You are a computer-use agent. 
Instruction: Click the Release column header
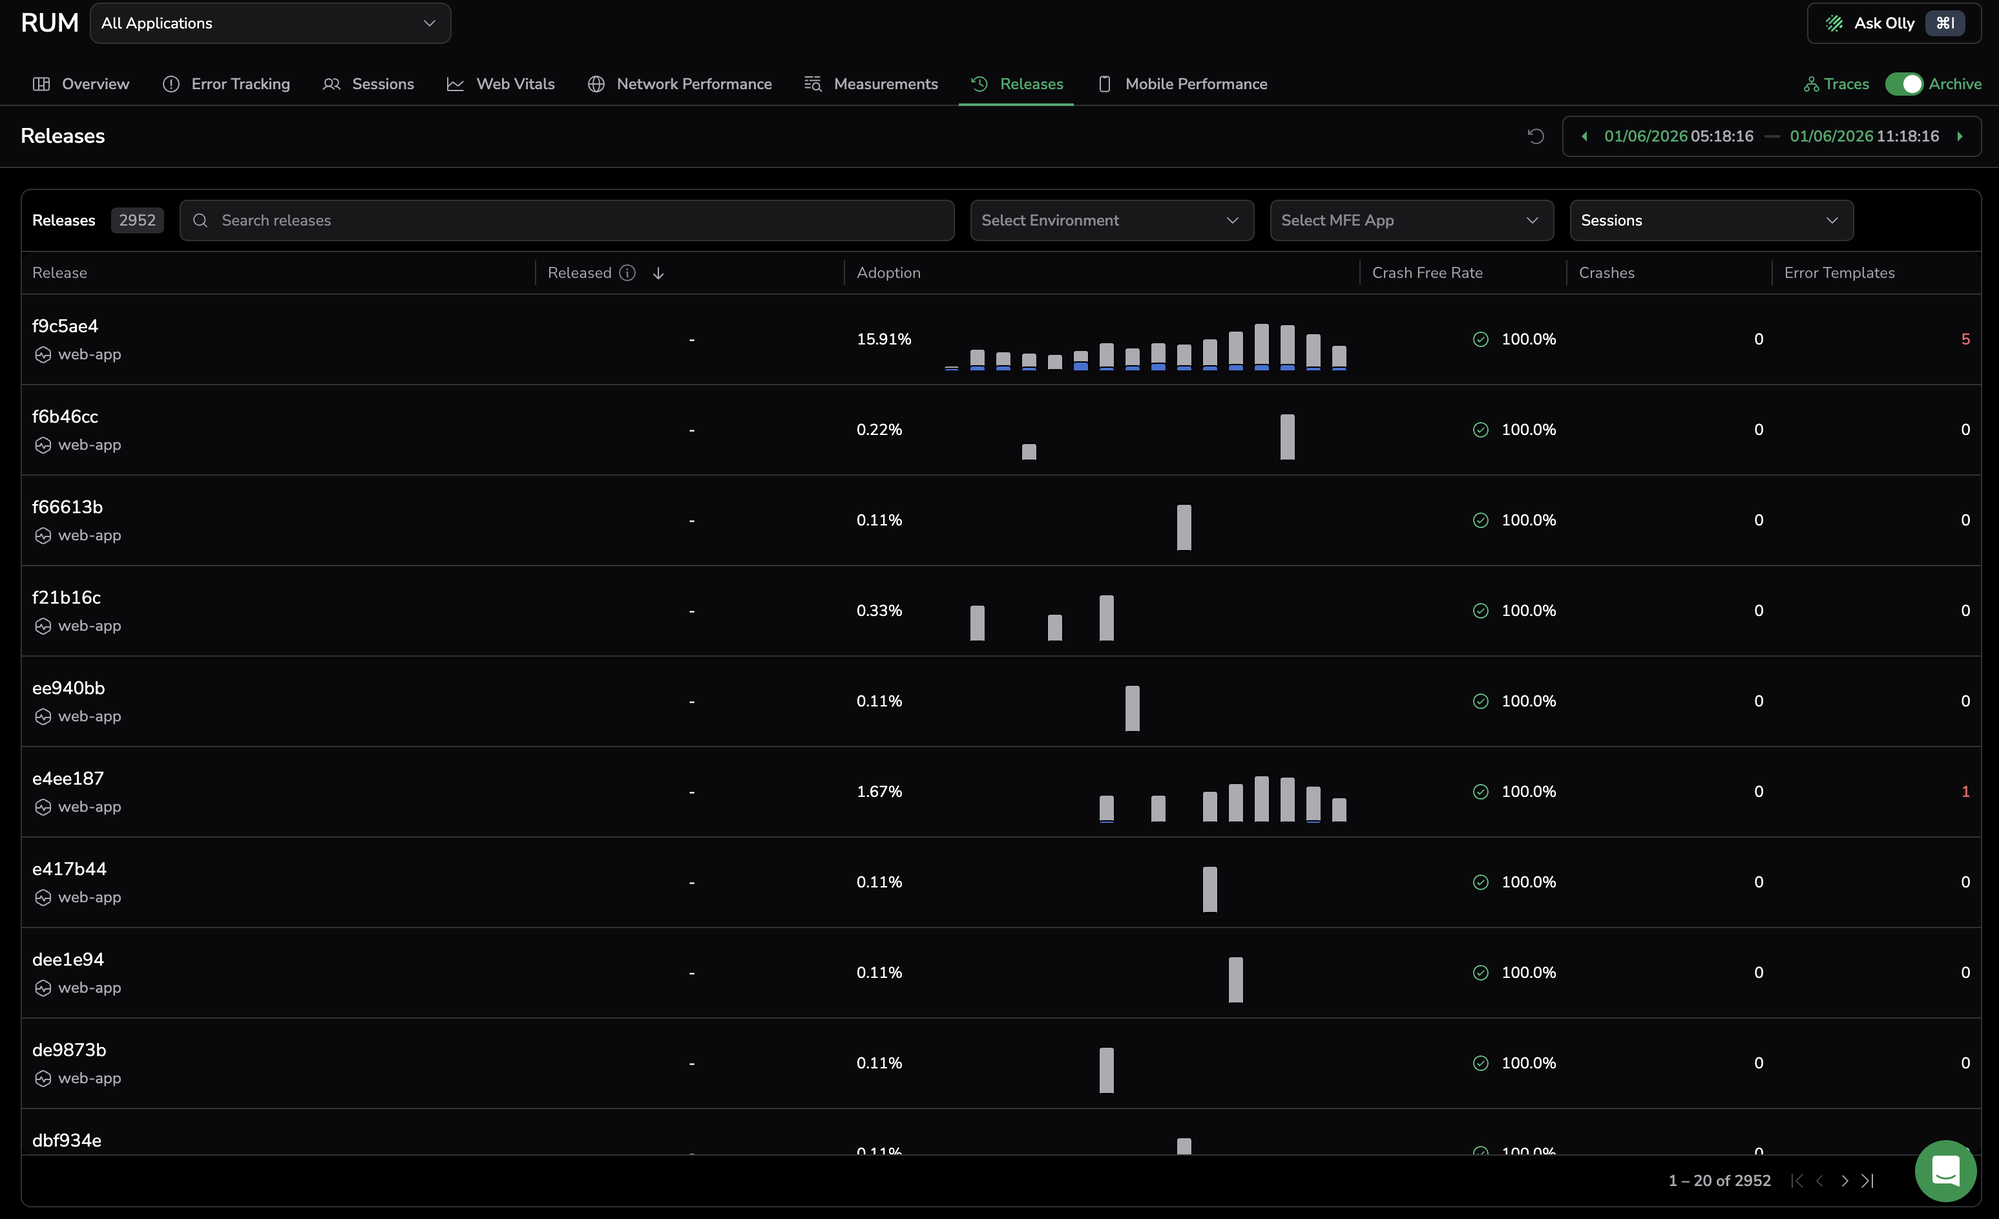59,273
